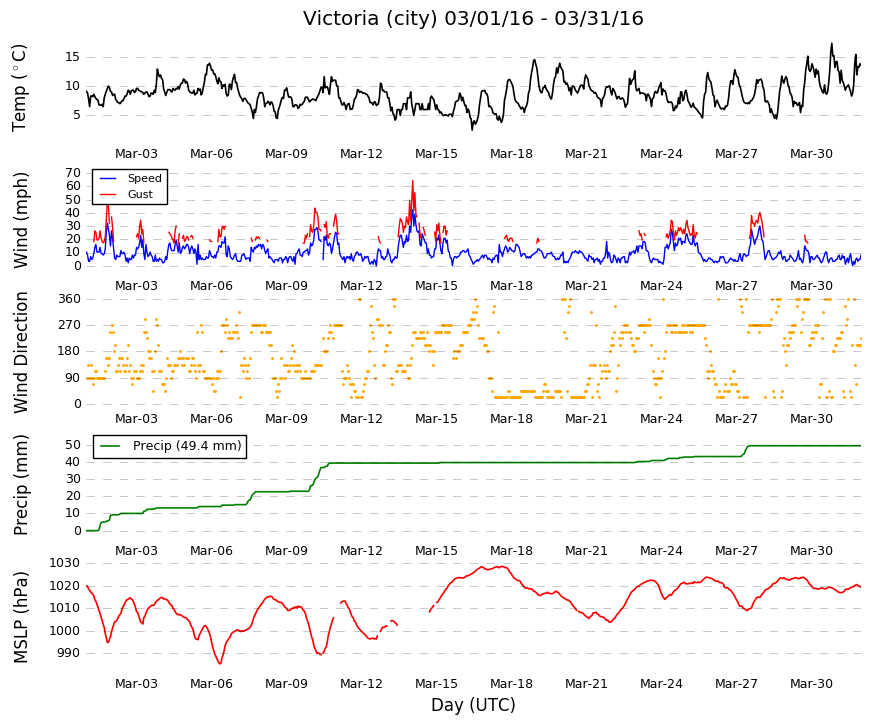The image size is (871, 725).
Task: Click the "Day (UTC)" x-axis label
Action: [473, 705]
